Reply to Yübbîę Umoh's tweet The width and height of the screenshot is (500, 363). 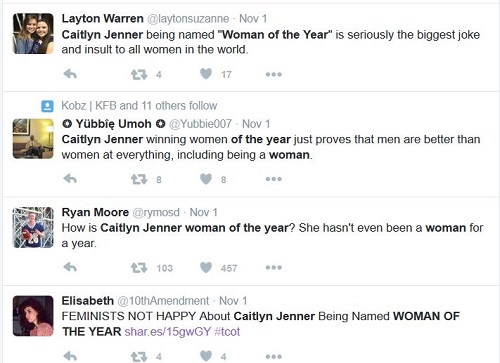click(70, 179)
